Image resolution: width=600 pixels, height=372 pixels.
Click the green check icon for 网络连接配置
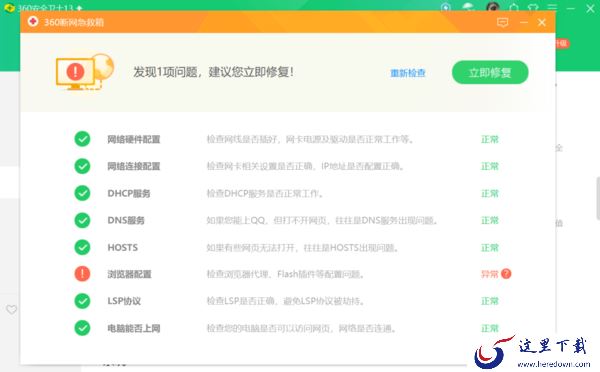pyautogui.click(x=82, y=166)
